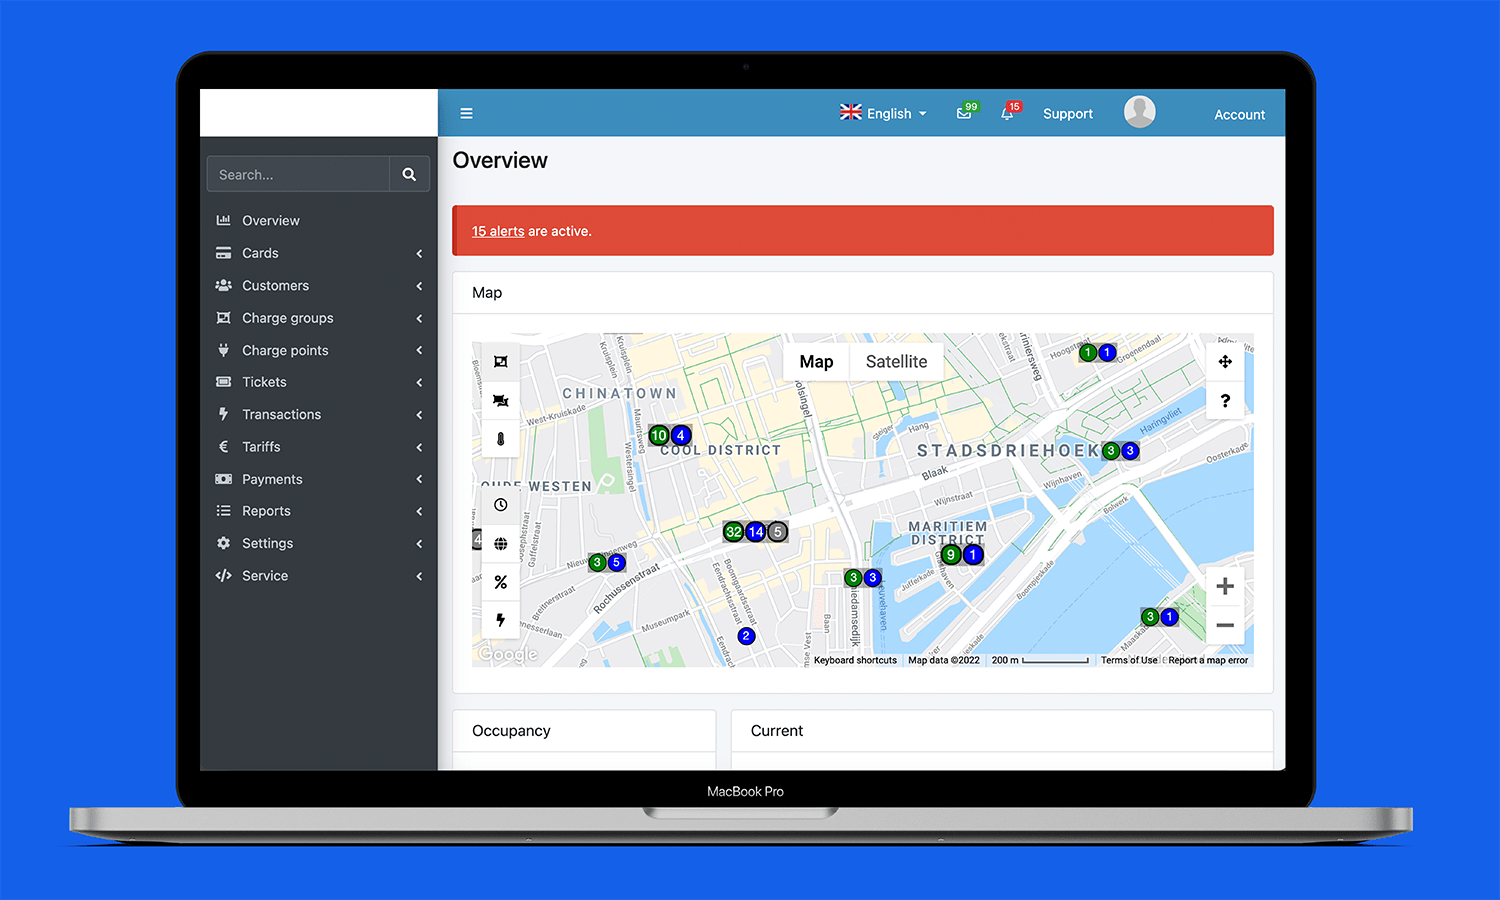This screenshot has width=1500, height=900.
Task: Click the clock icon on map toolbar
Action: [x=501, y=505]
